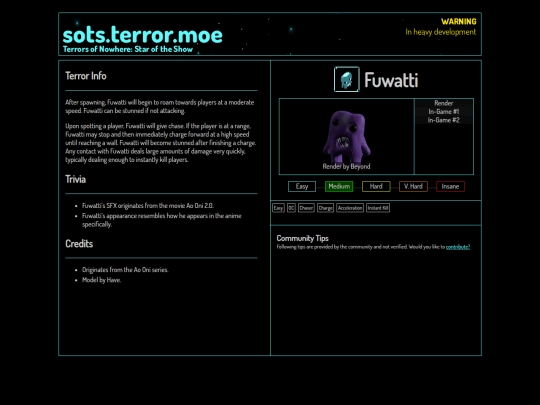
Task: Switch to the In-Game #2 image
Action: [444, 120]
